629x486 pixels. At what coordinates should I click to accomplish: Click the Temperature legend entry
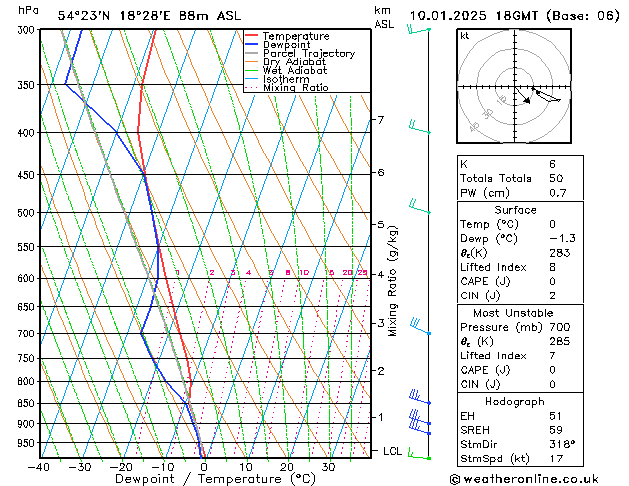(287, 36)
